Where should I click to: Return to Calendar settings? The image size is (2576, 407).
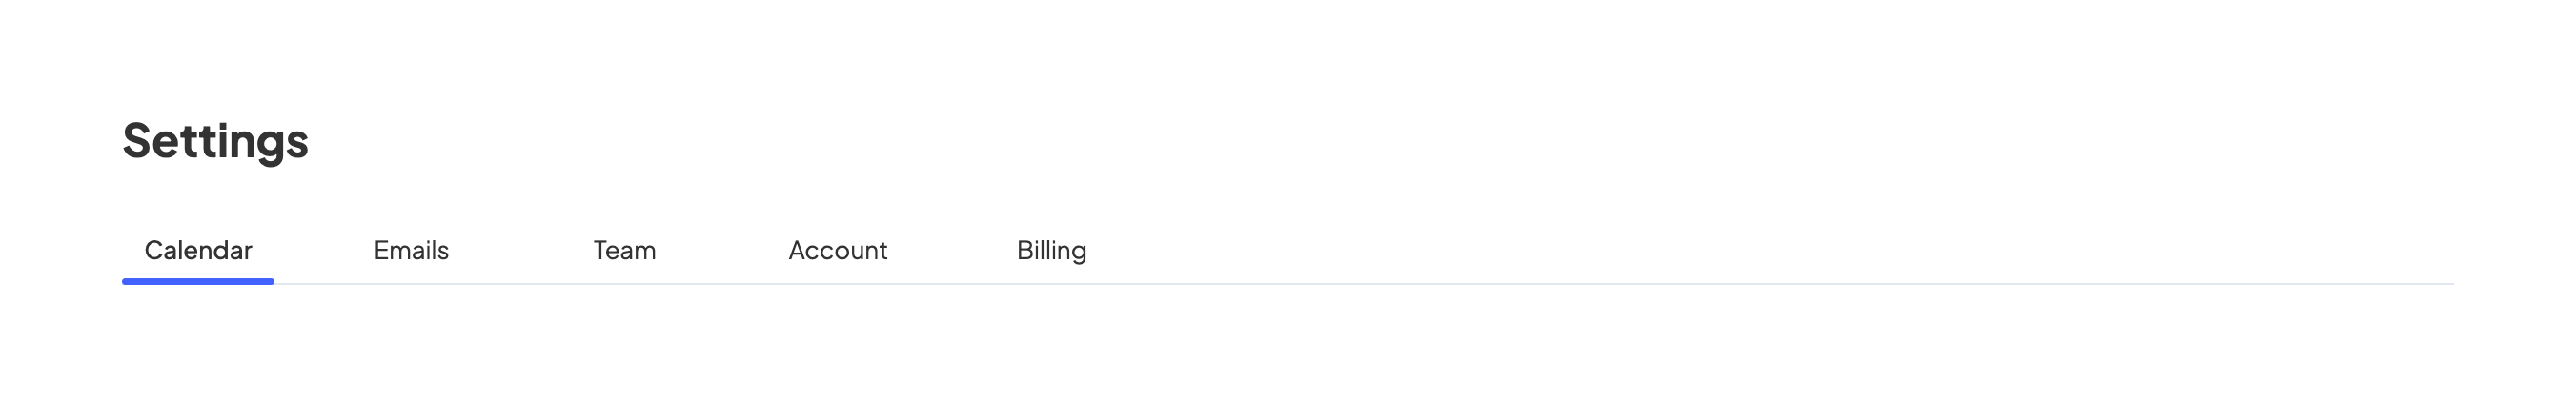tap(198, 250)
